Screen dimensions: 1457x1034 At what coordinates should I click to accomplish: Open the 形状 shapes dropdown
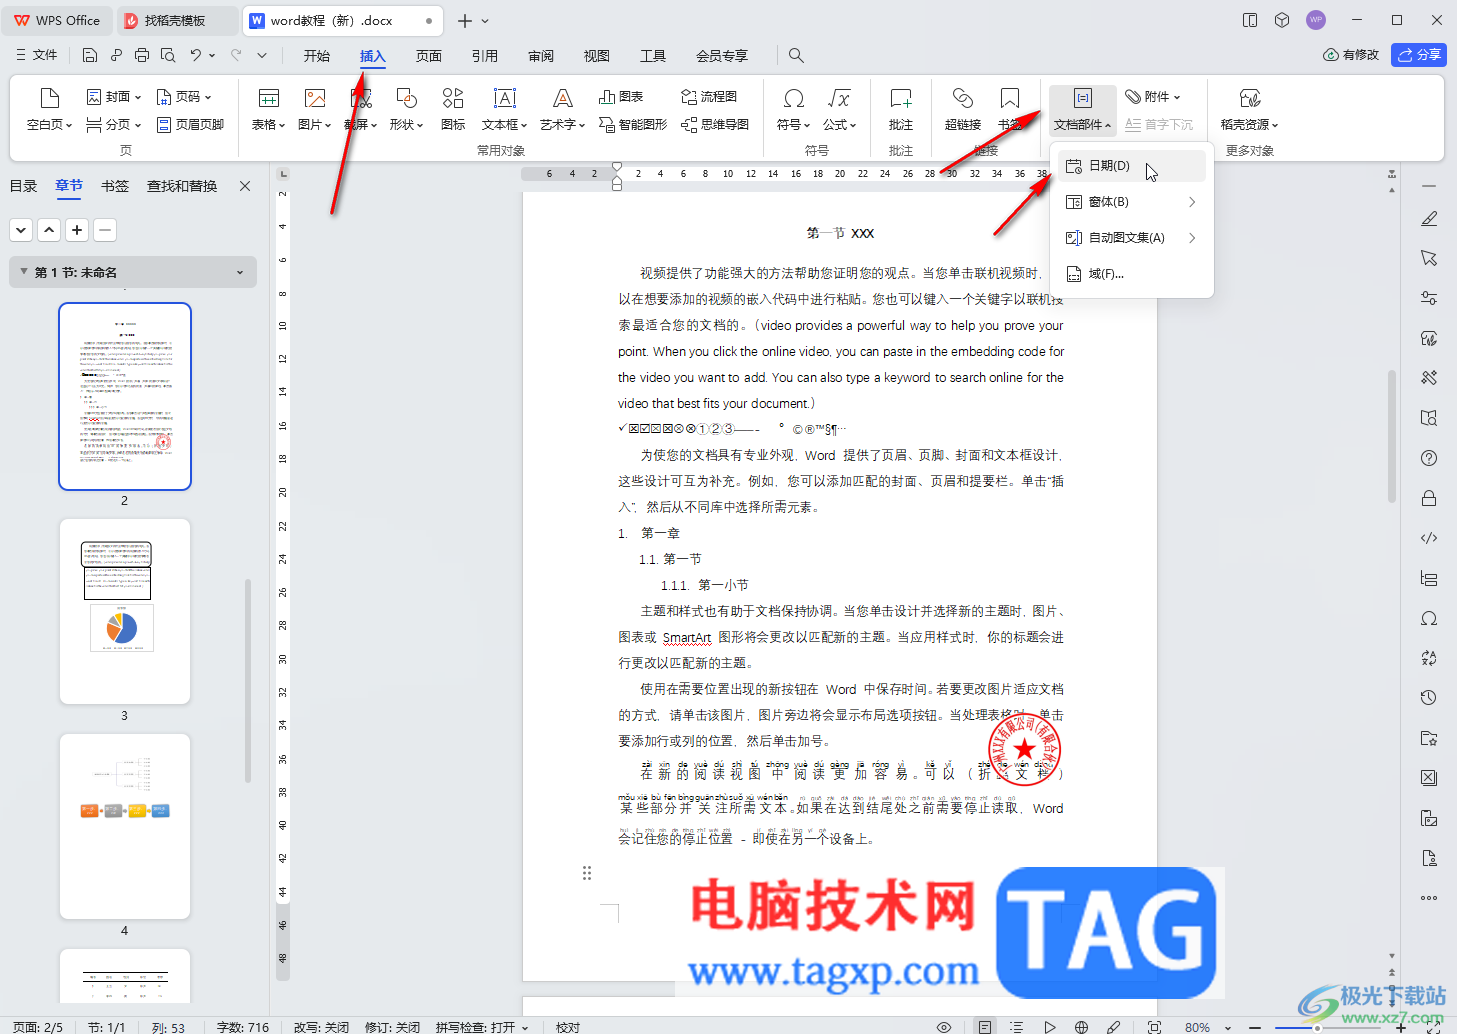[x=406, y=109]
